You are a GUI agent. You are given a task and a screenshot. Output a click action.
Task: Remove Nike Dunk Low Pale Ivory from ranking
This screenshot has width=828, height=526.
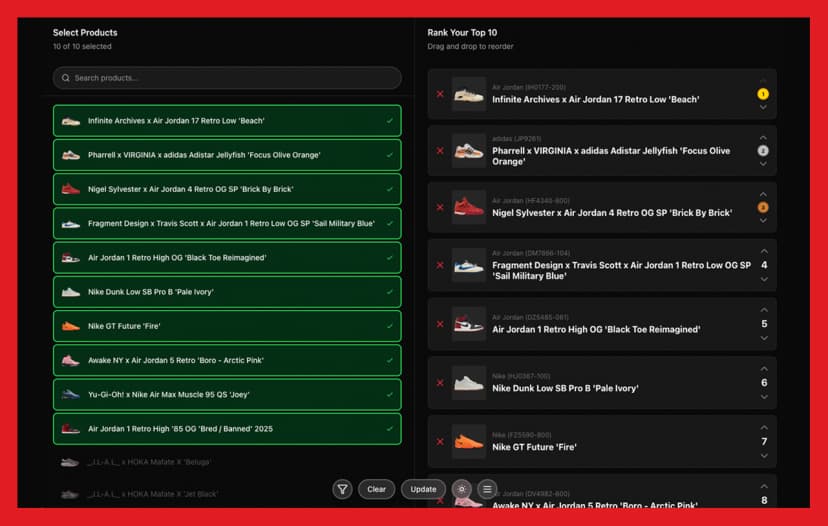440,383
